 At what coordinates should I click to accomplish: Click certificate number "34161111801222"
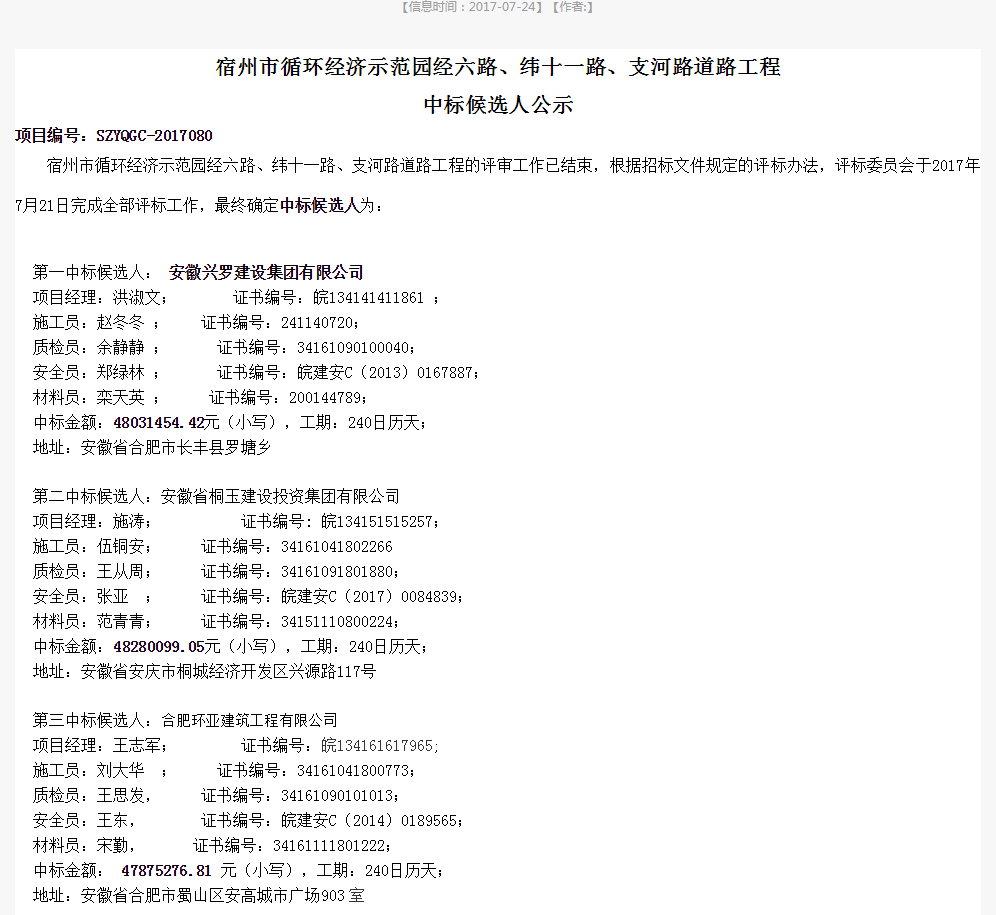tap(329, 846)
